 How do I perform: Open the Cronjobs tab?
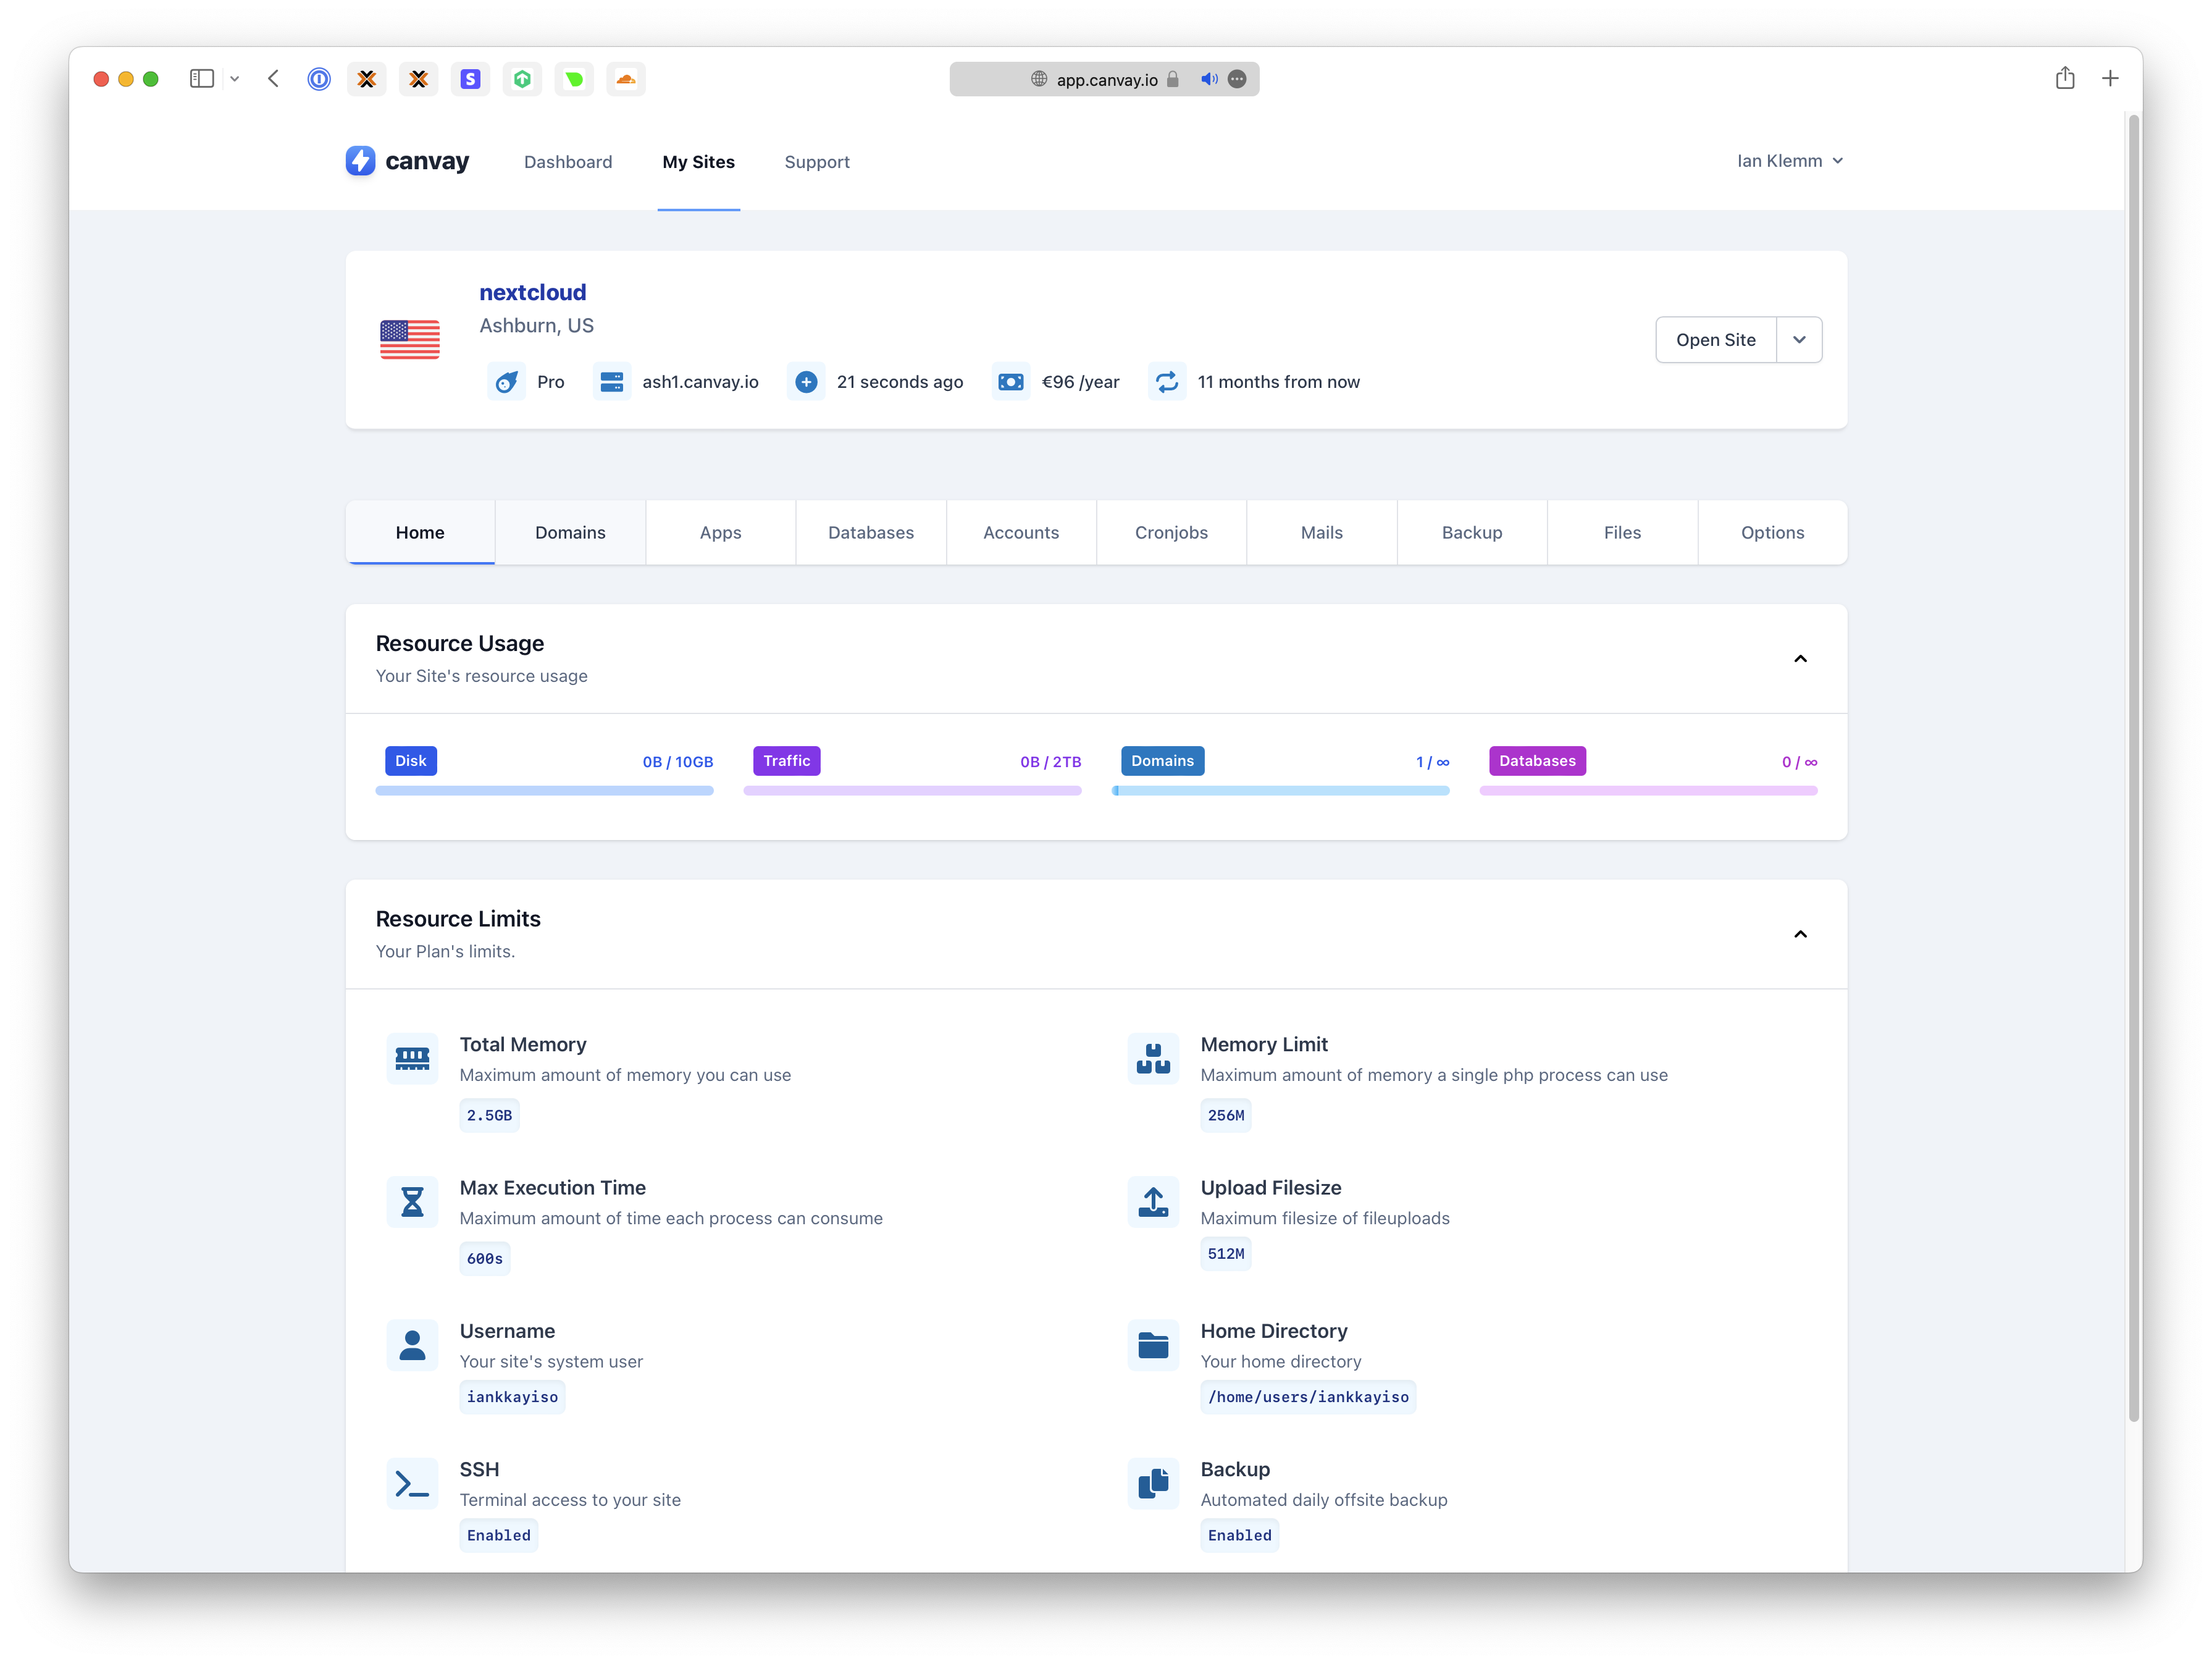[1171, 533]
